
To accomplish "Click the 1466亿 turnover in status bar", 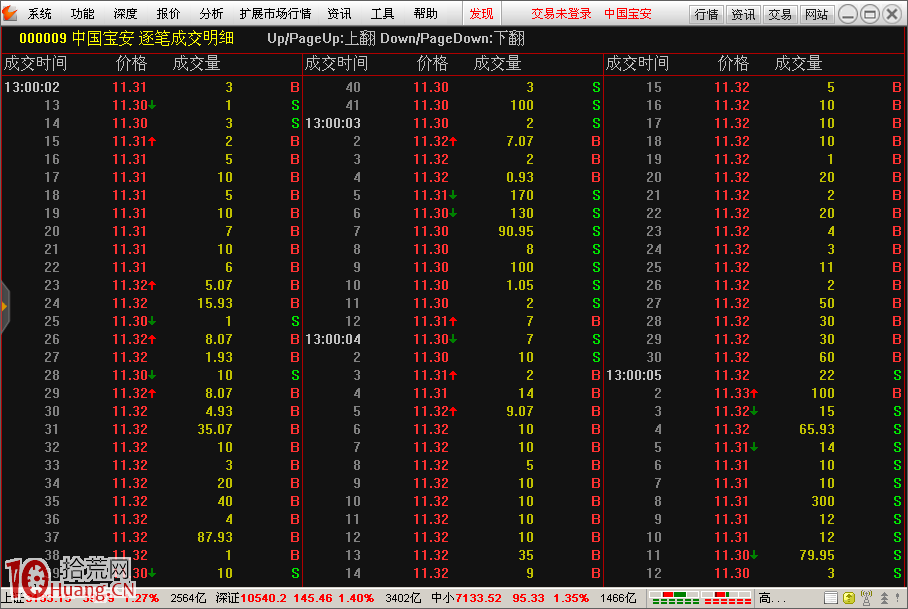I will [618, 598].
